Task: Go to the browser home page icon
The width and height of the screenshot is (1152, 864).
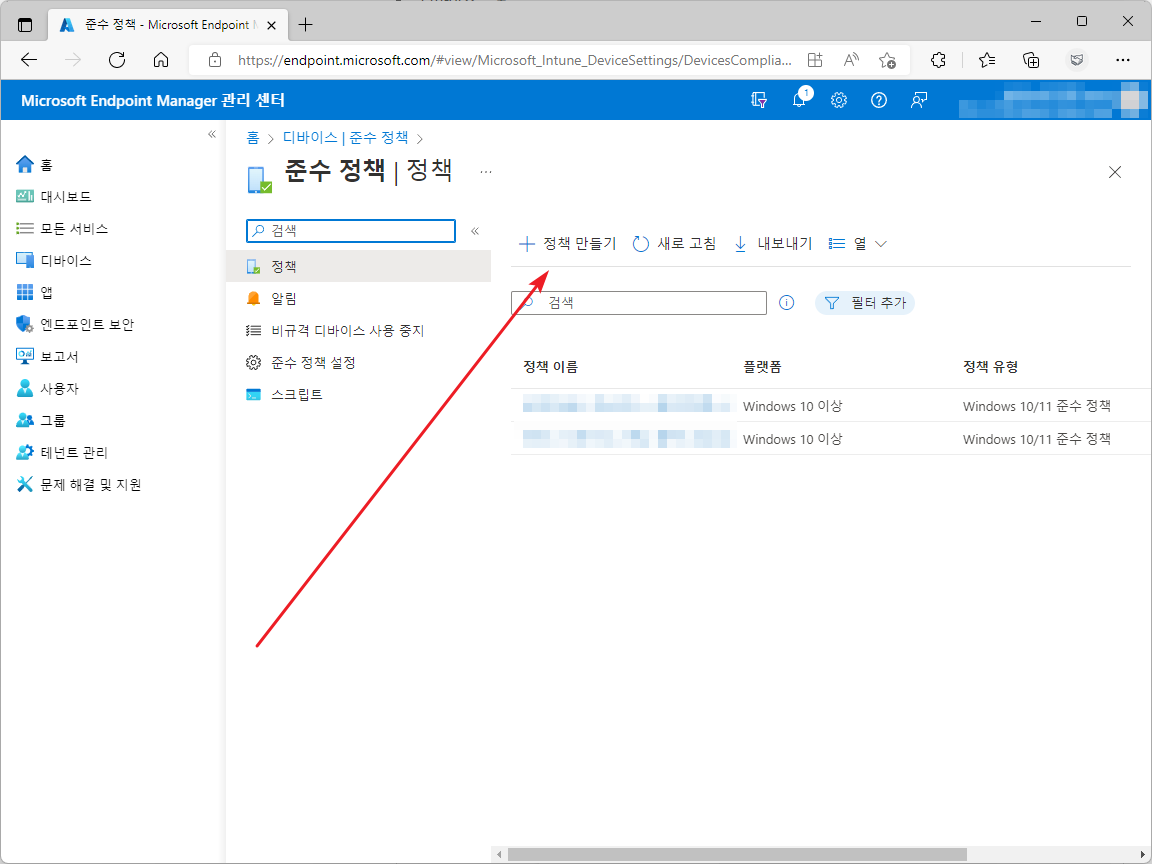Action: pyautogui.click(x=161, y=60)
